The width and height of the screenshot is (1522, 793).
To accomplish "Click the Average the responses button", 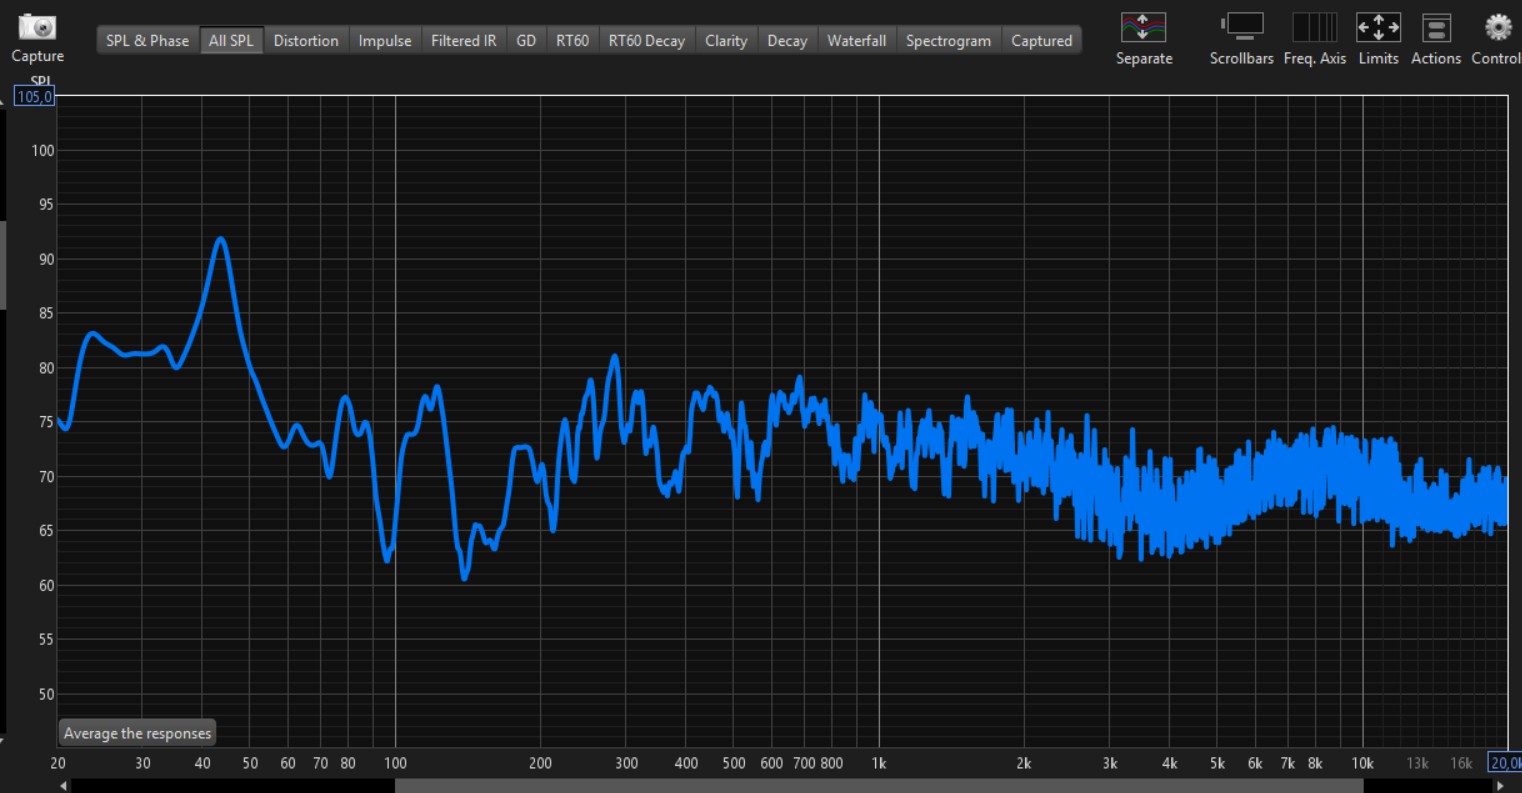I will point(137,733).
